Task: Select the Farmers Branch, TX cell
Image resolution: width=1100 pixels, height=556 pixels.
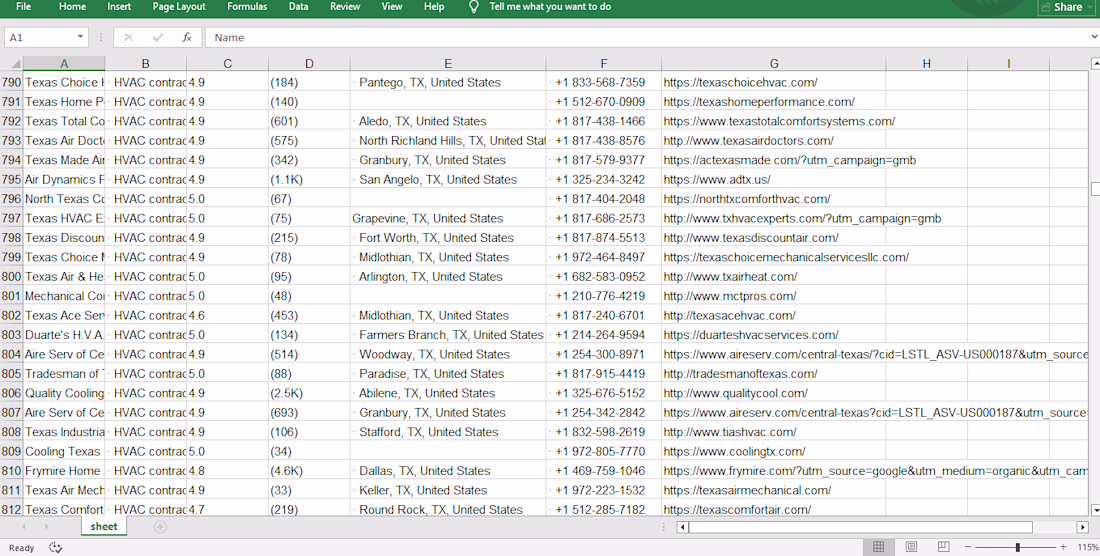Action: tap(448, 335)
